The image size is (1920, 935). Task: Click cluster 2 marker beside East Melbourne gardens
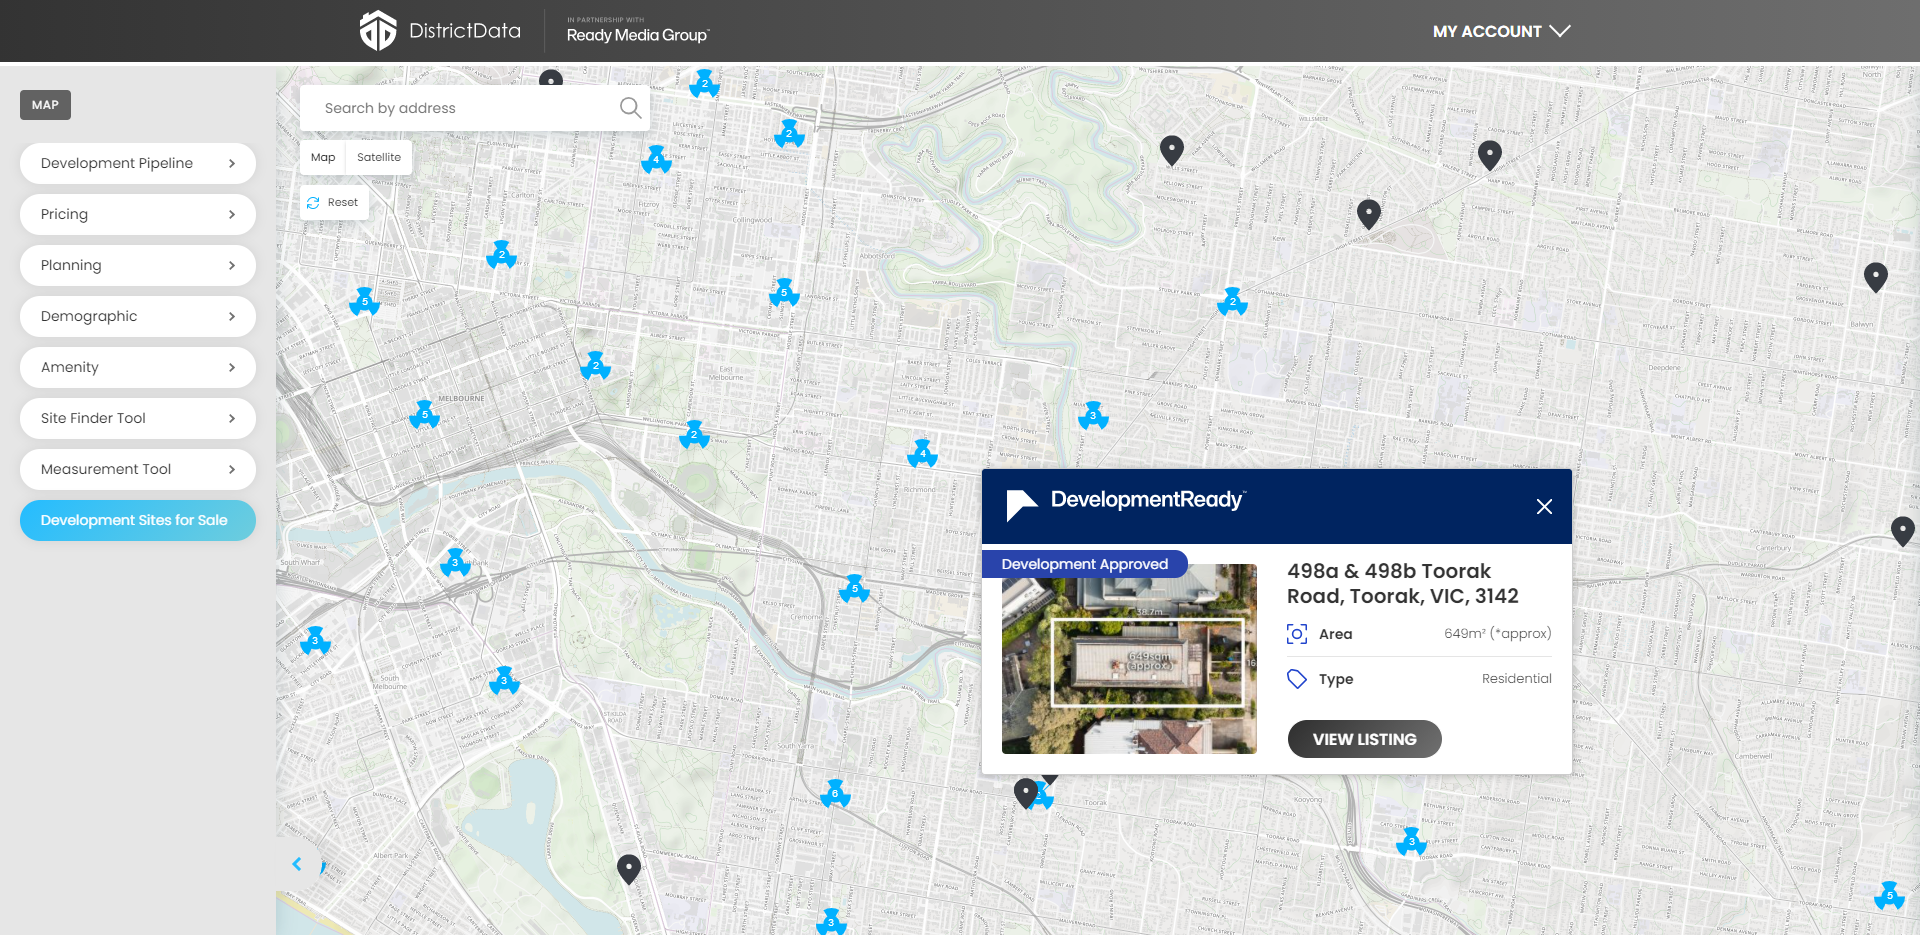(595, 365)
